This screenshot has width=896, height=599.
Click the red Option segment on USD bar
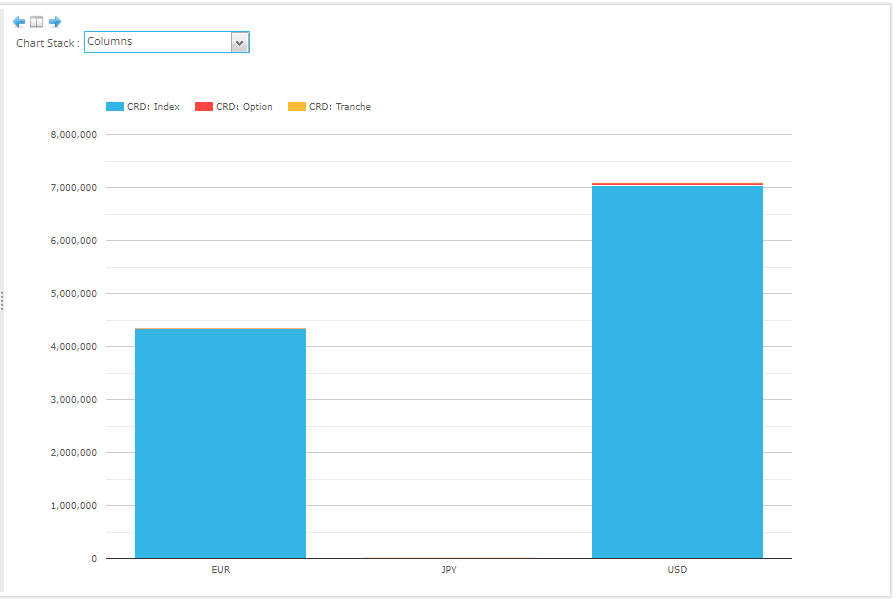click(677, 184)
